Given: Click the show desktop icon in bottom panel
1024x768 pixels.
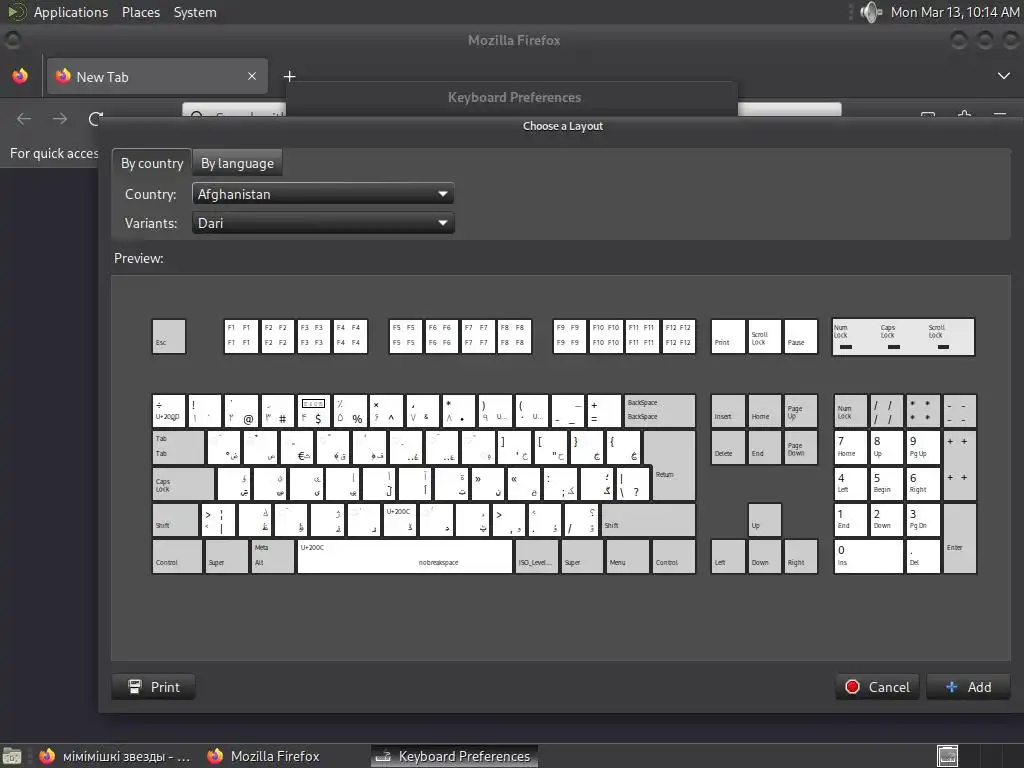Looking at the screenshot, I should (12, 756).
